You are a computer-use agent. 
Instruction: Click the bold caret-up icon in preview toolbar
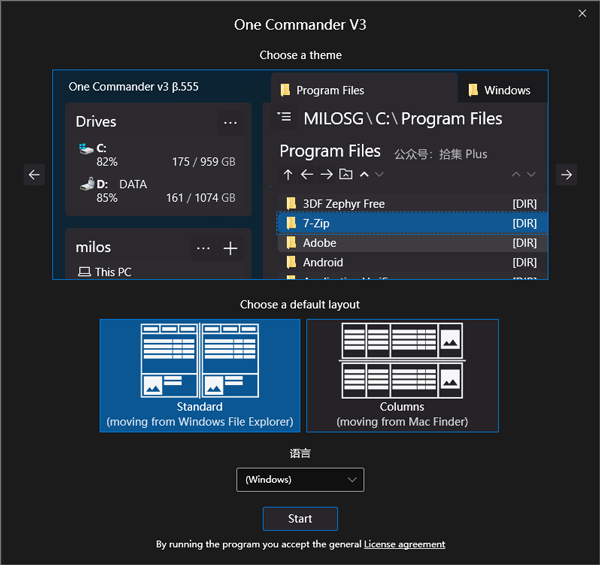(364, 175)
